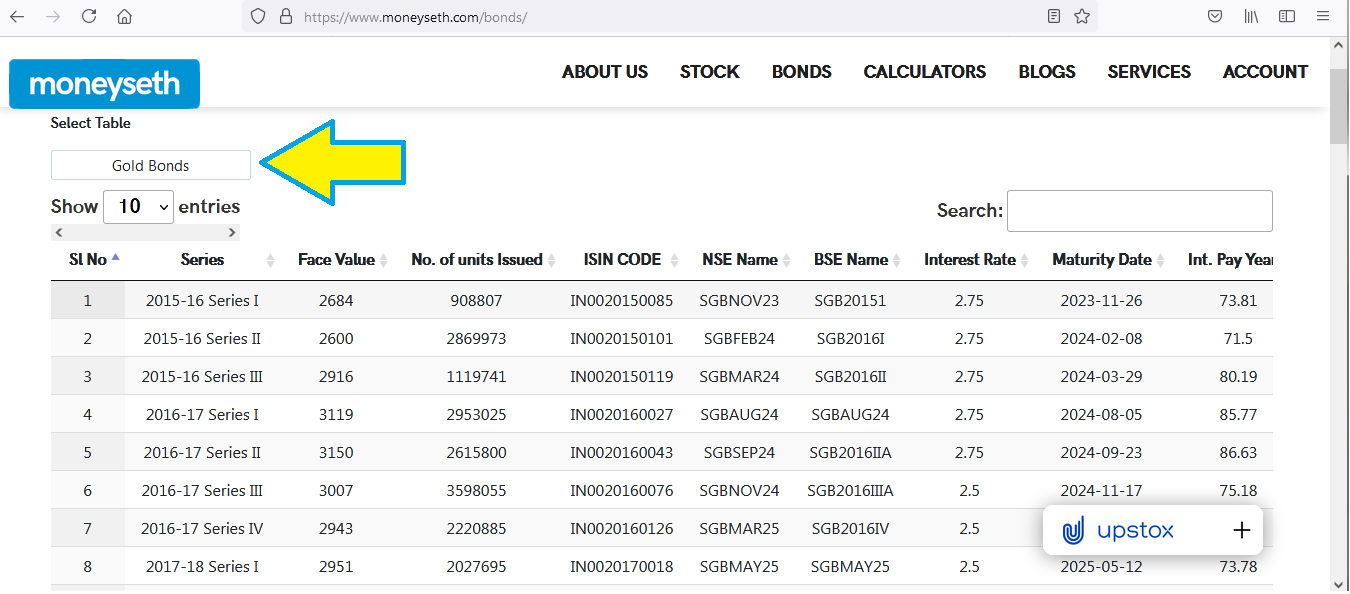Open the Show entries dropdown
This screenshot has width=1350, height=594.
coord(138,207)
